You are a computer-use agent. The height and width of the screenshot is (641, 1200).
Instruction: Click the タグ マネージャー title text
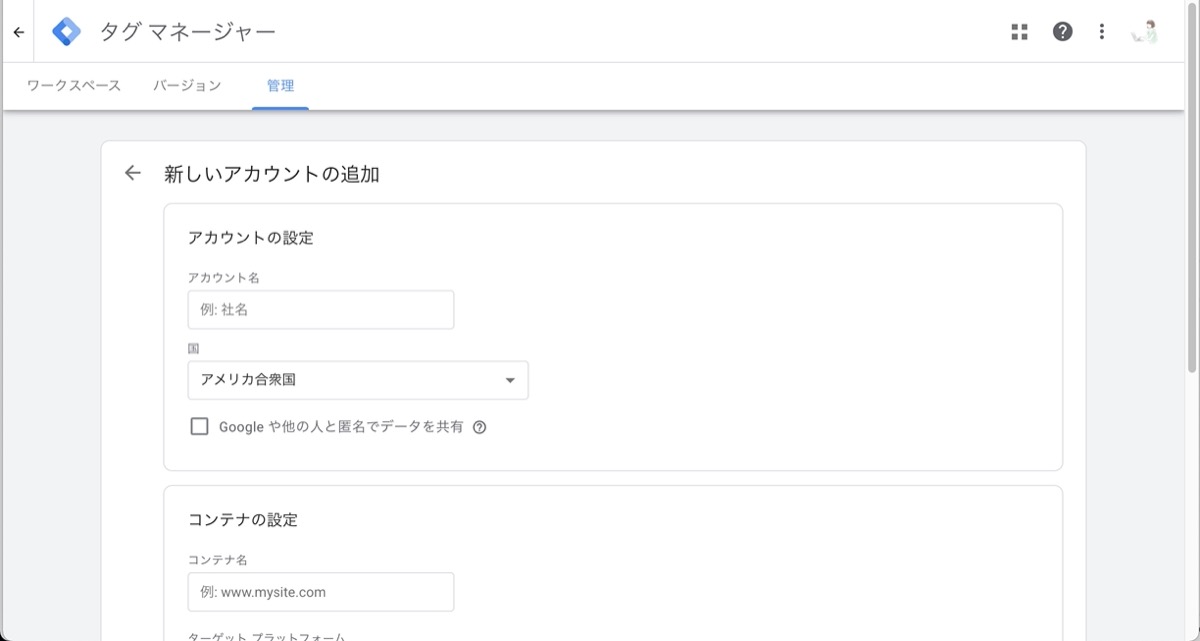click(x=187, y=32)
